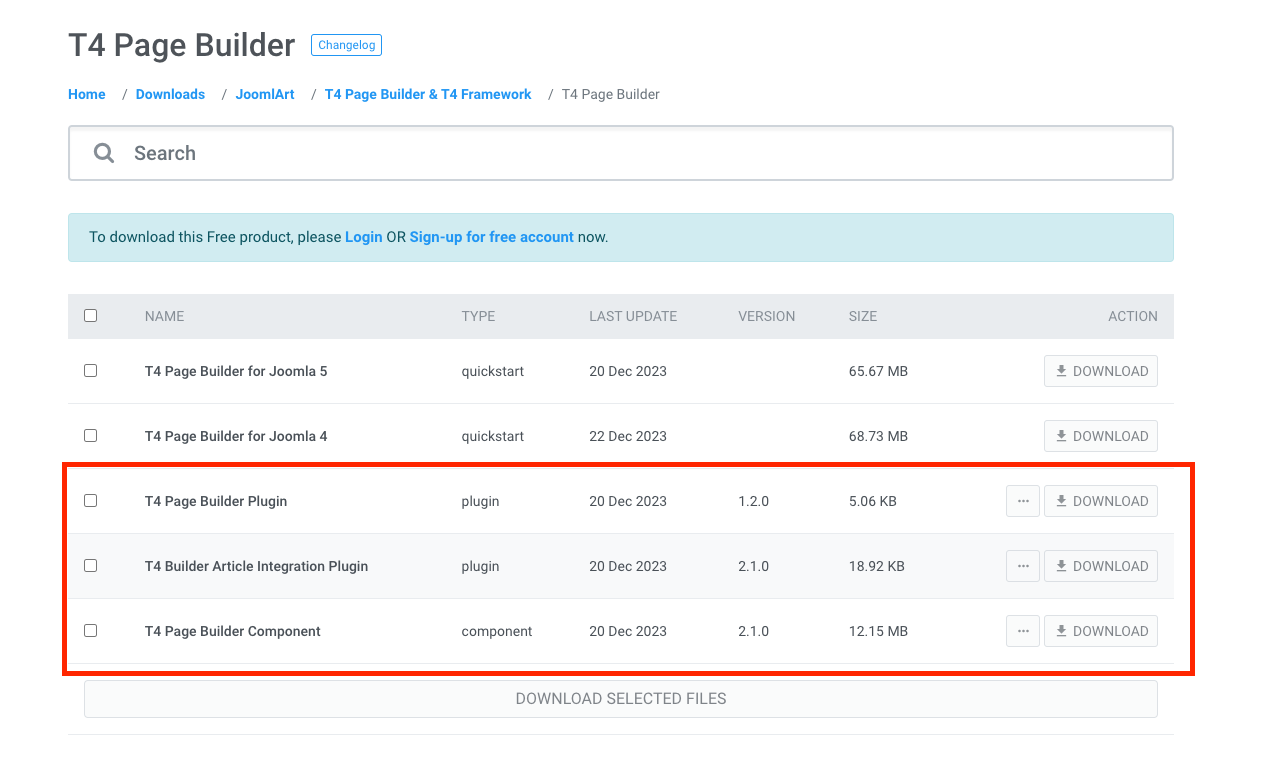Viewport: 1279px width, 784px height.
Task: Click the '65.67 MB' size value
Action: (878, 371)
